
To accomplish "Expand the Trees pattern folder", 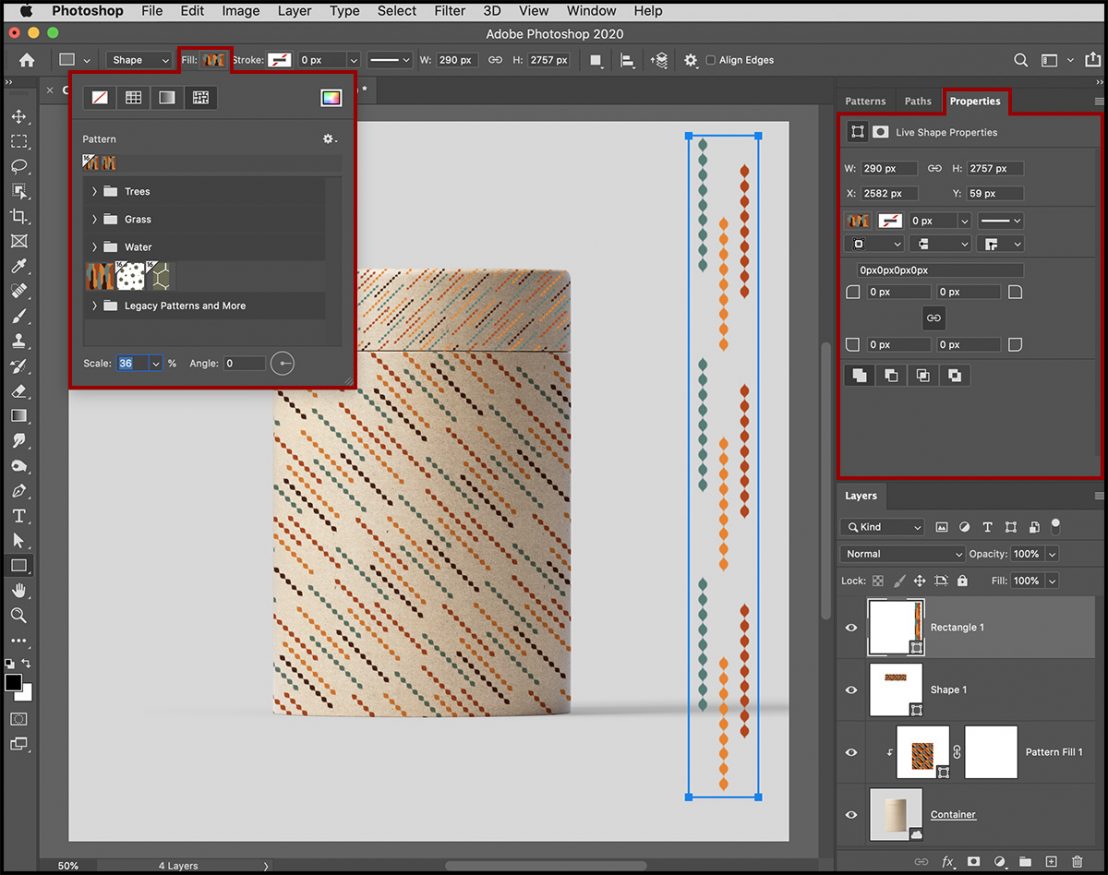I will [94, 192].
